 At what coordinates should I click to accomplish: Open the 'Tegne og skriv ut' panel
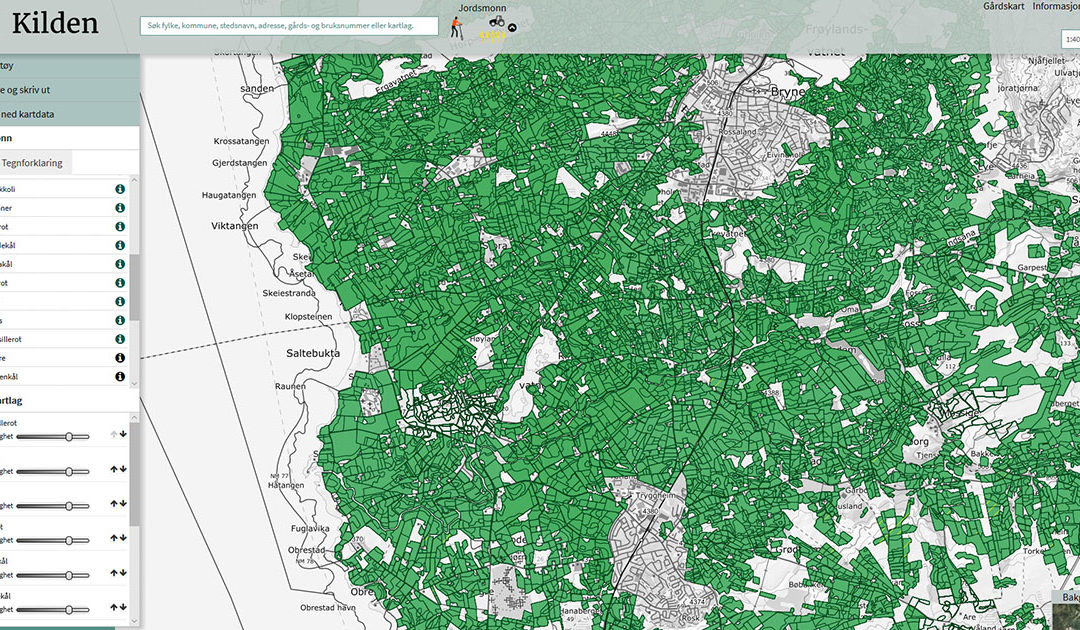click(60, 90)
